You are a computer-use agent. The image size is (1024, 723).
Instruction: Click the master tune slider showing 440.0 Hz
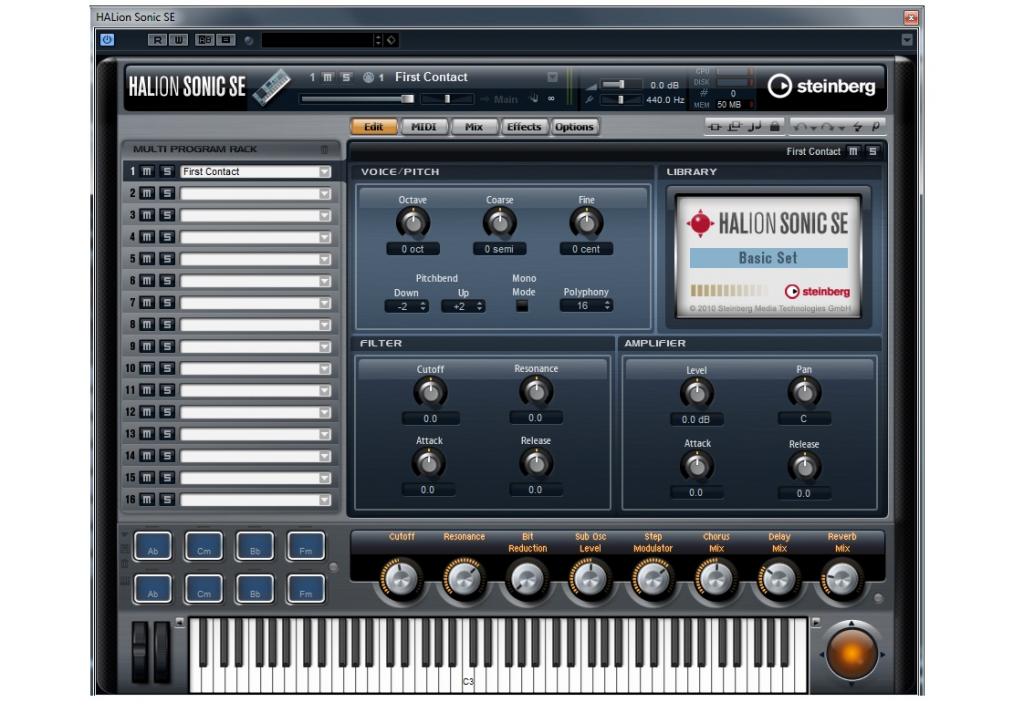coord(620,99)
